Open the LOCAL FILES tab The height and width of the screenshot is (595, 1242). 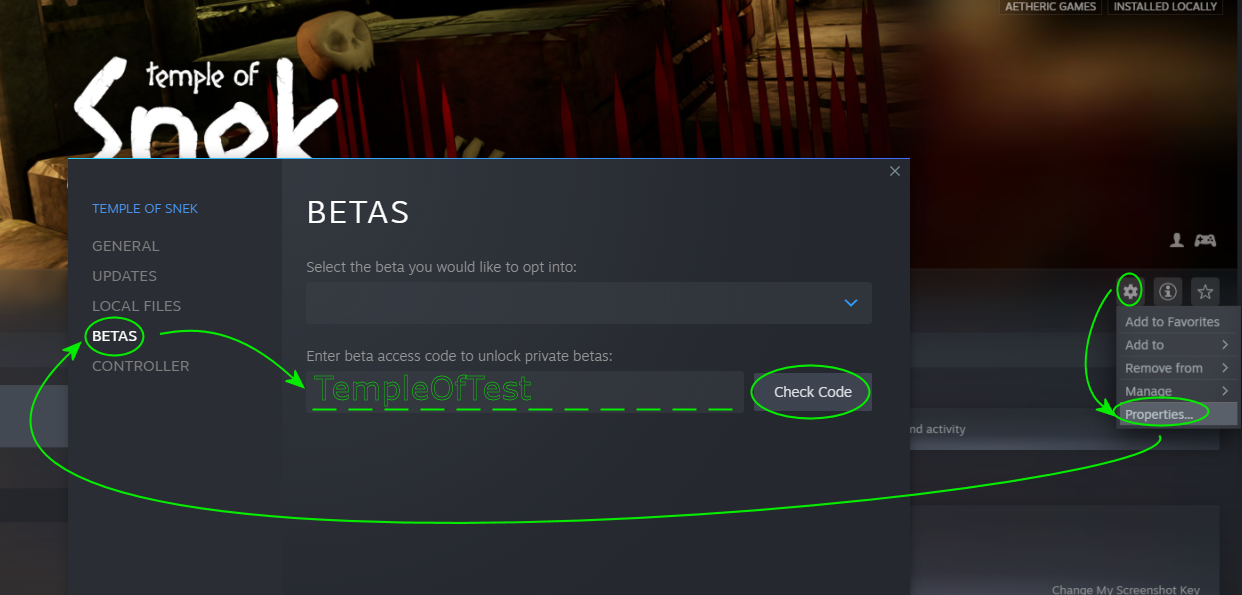point(136,306)
